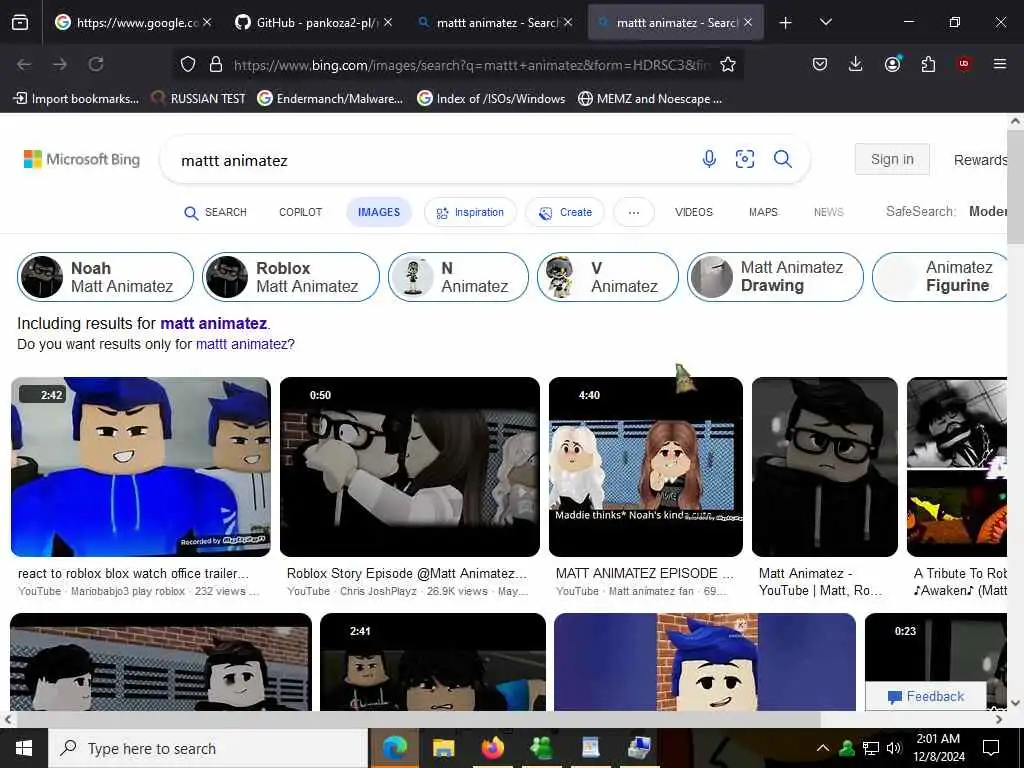Start voice search with microphone icon
This screenshot has width=1024, height=768.
click(709, 159)
